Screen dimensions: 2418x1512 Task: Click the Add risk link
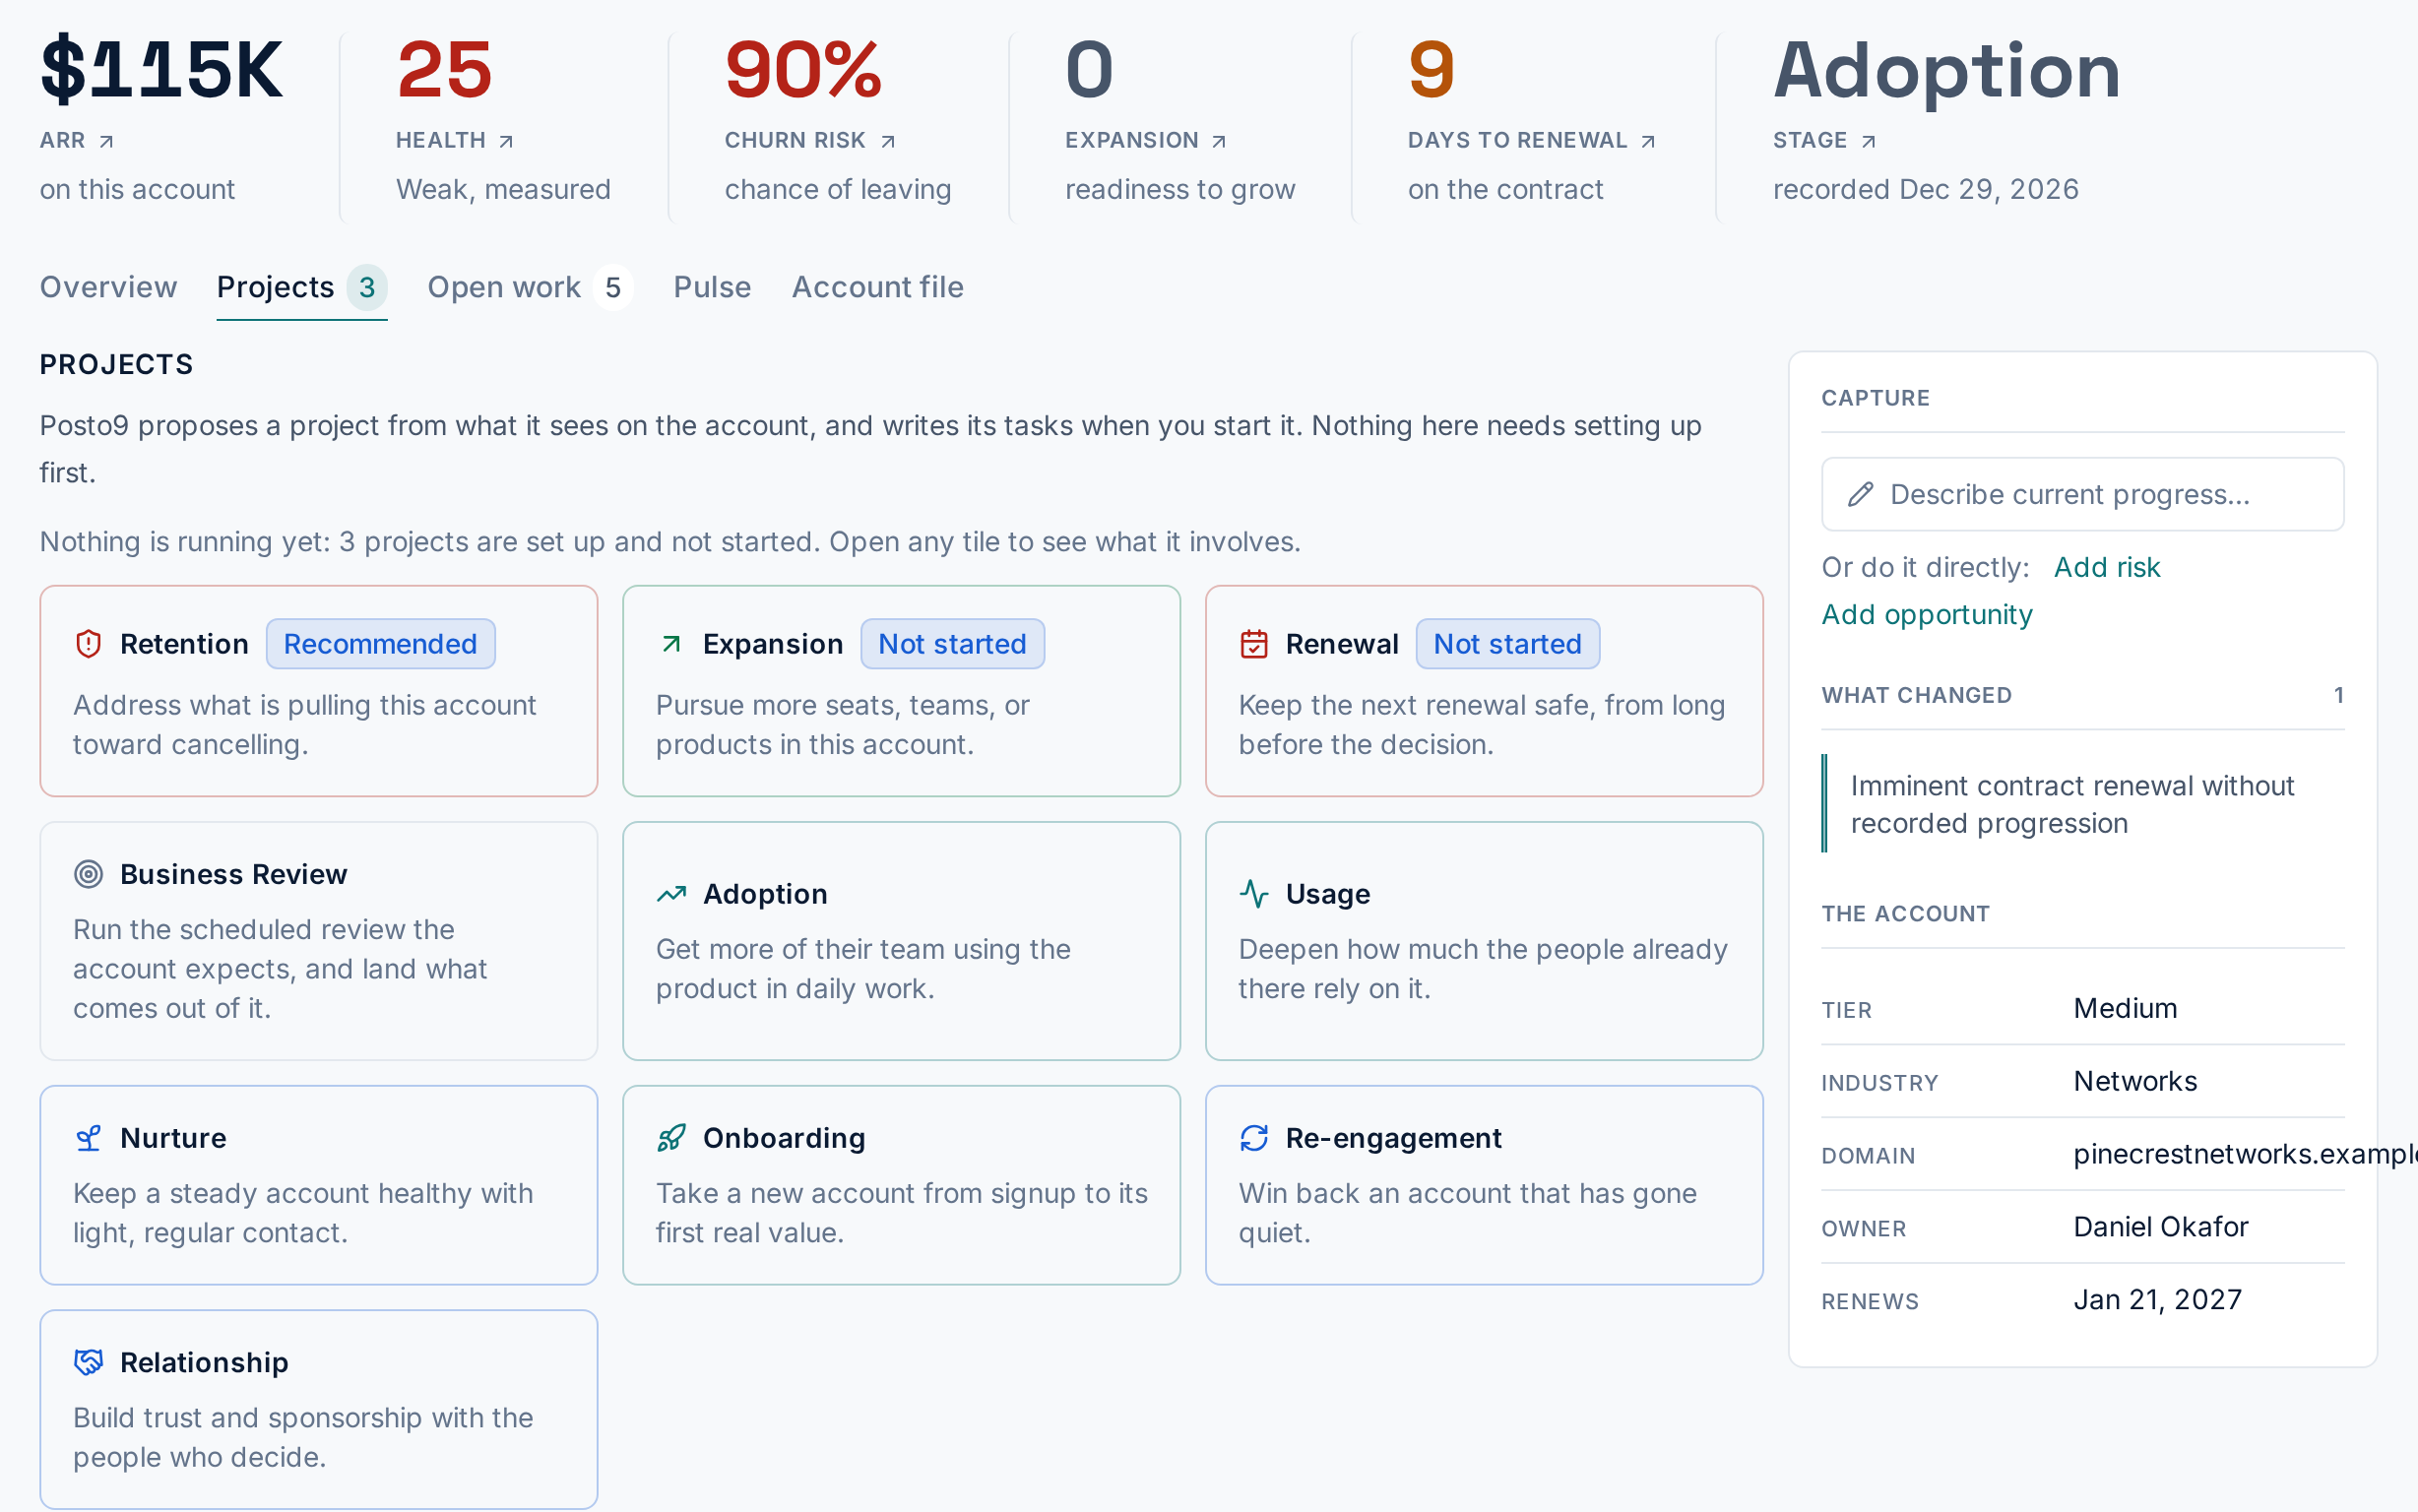[2107, 567]
